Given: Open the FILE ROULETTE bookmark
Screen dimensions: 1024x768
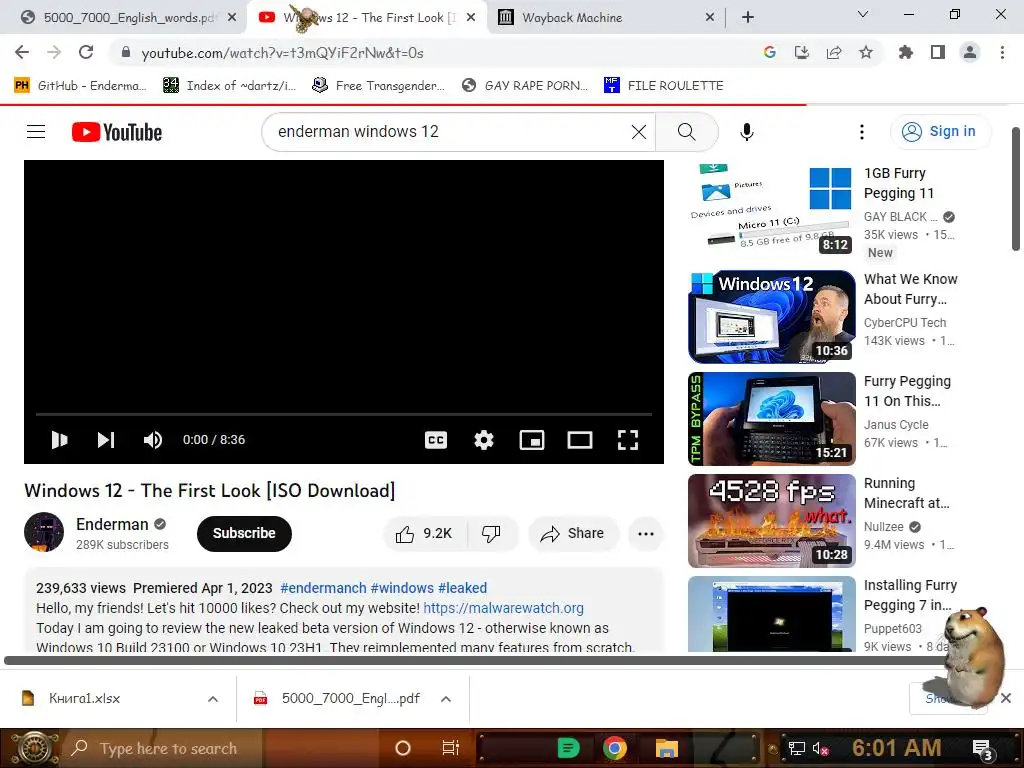Looking at the screenshot, I should (664, 86).
